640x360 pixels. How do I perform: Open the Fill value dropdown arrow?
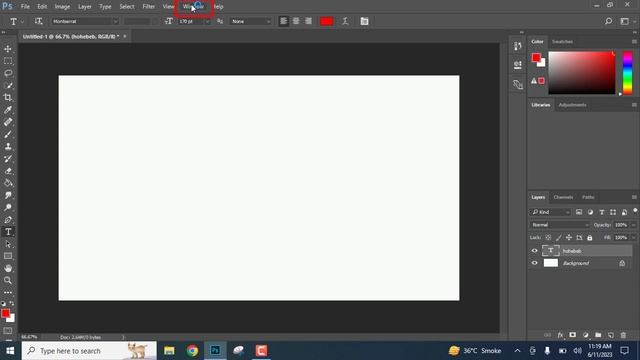[633, 238]
